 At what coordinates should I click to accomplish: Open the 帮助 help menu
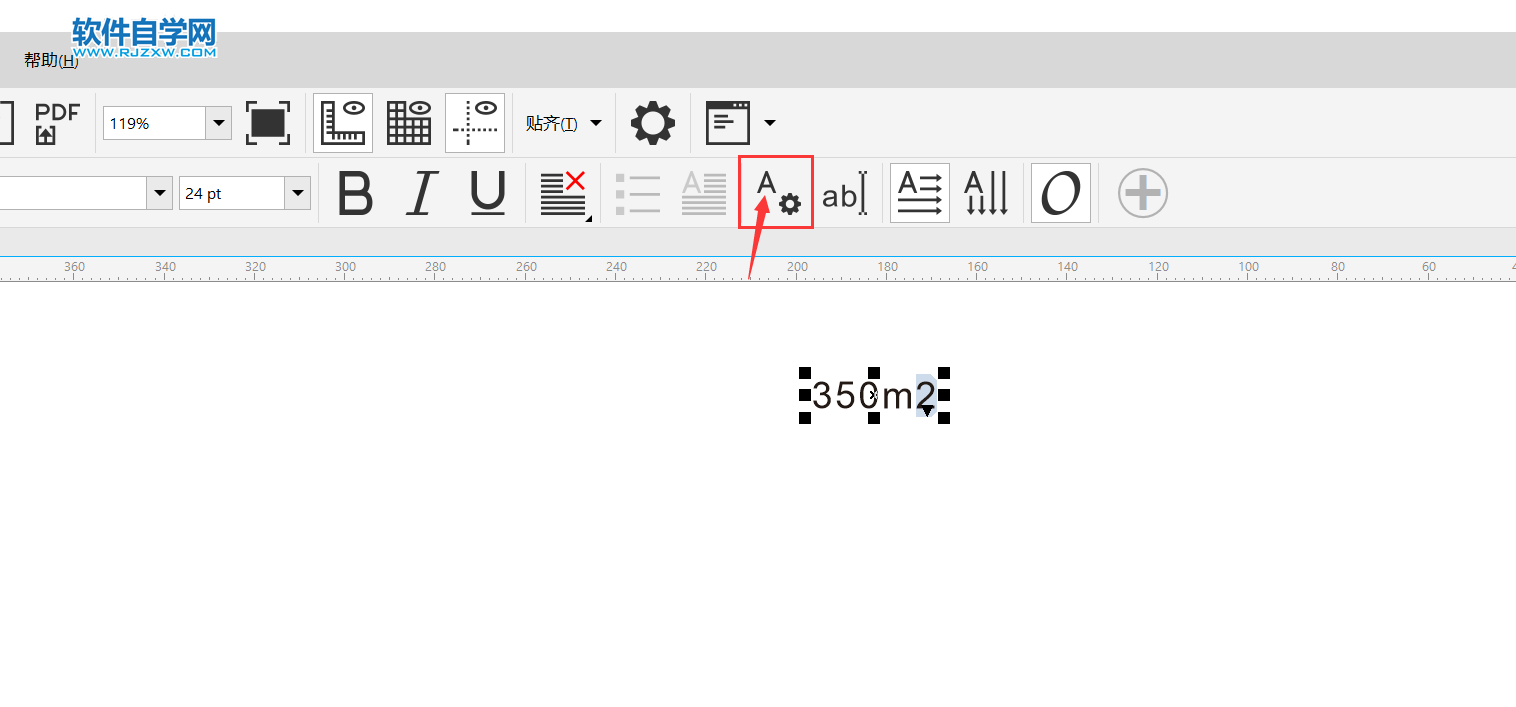point(49,60)
